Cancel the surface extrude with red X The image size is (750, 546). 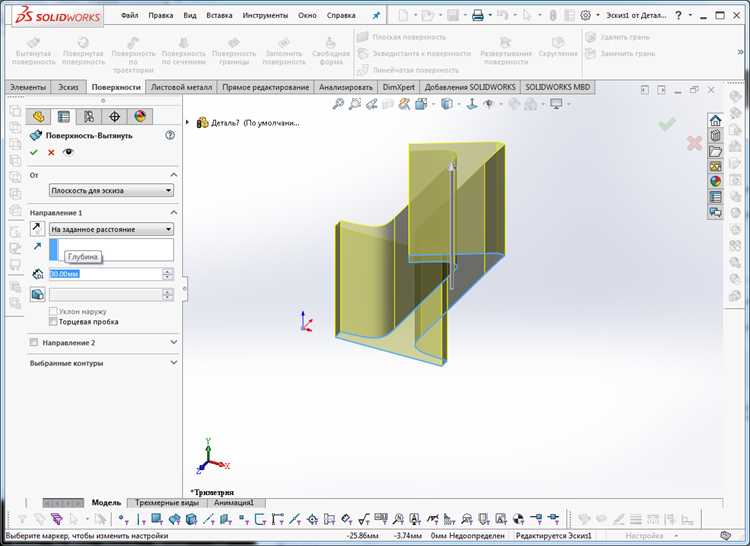[51, 153]
